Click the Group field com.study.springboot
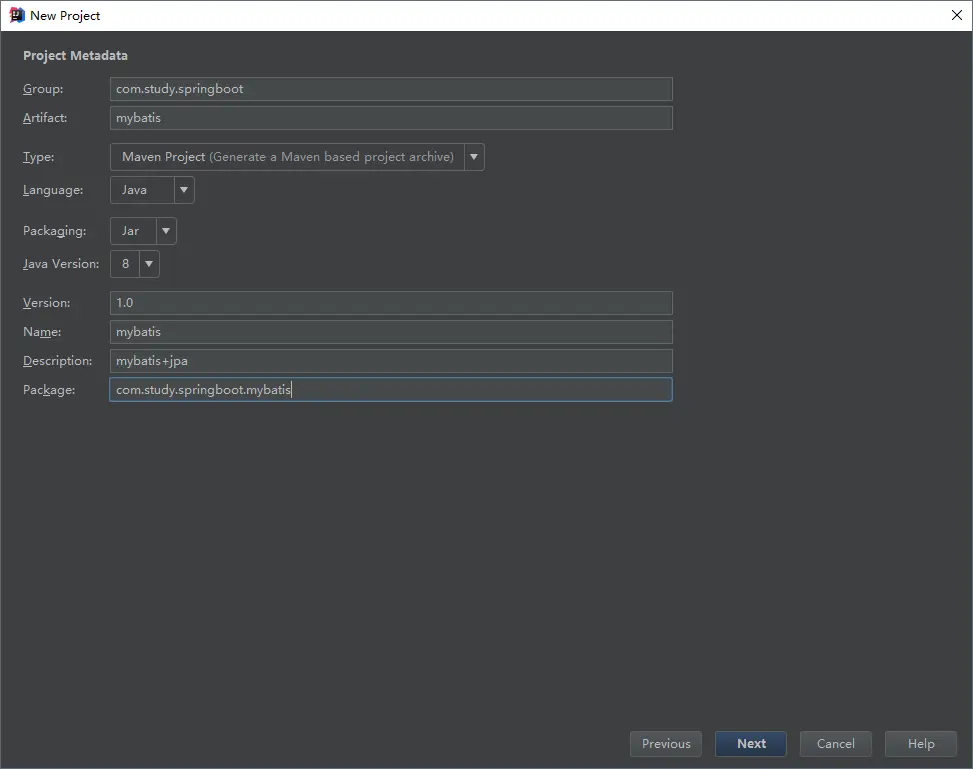 [391, 89]
